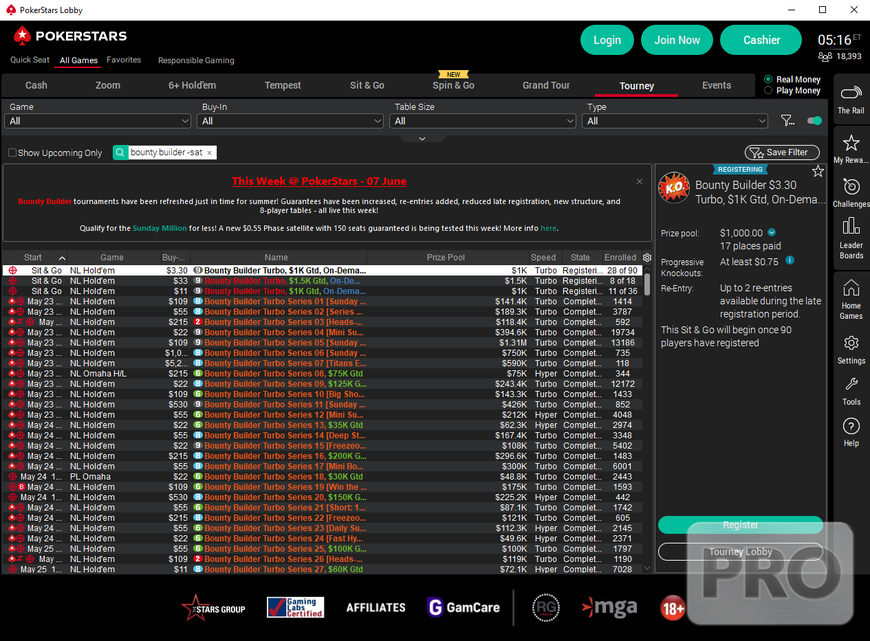This screenshot has height=641, width=870.
Task: Sort by Speed column header
Action: click(x=543, y=258)
